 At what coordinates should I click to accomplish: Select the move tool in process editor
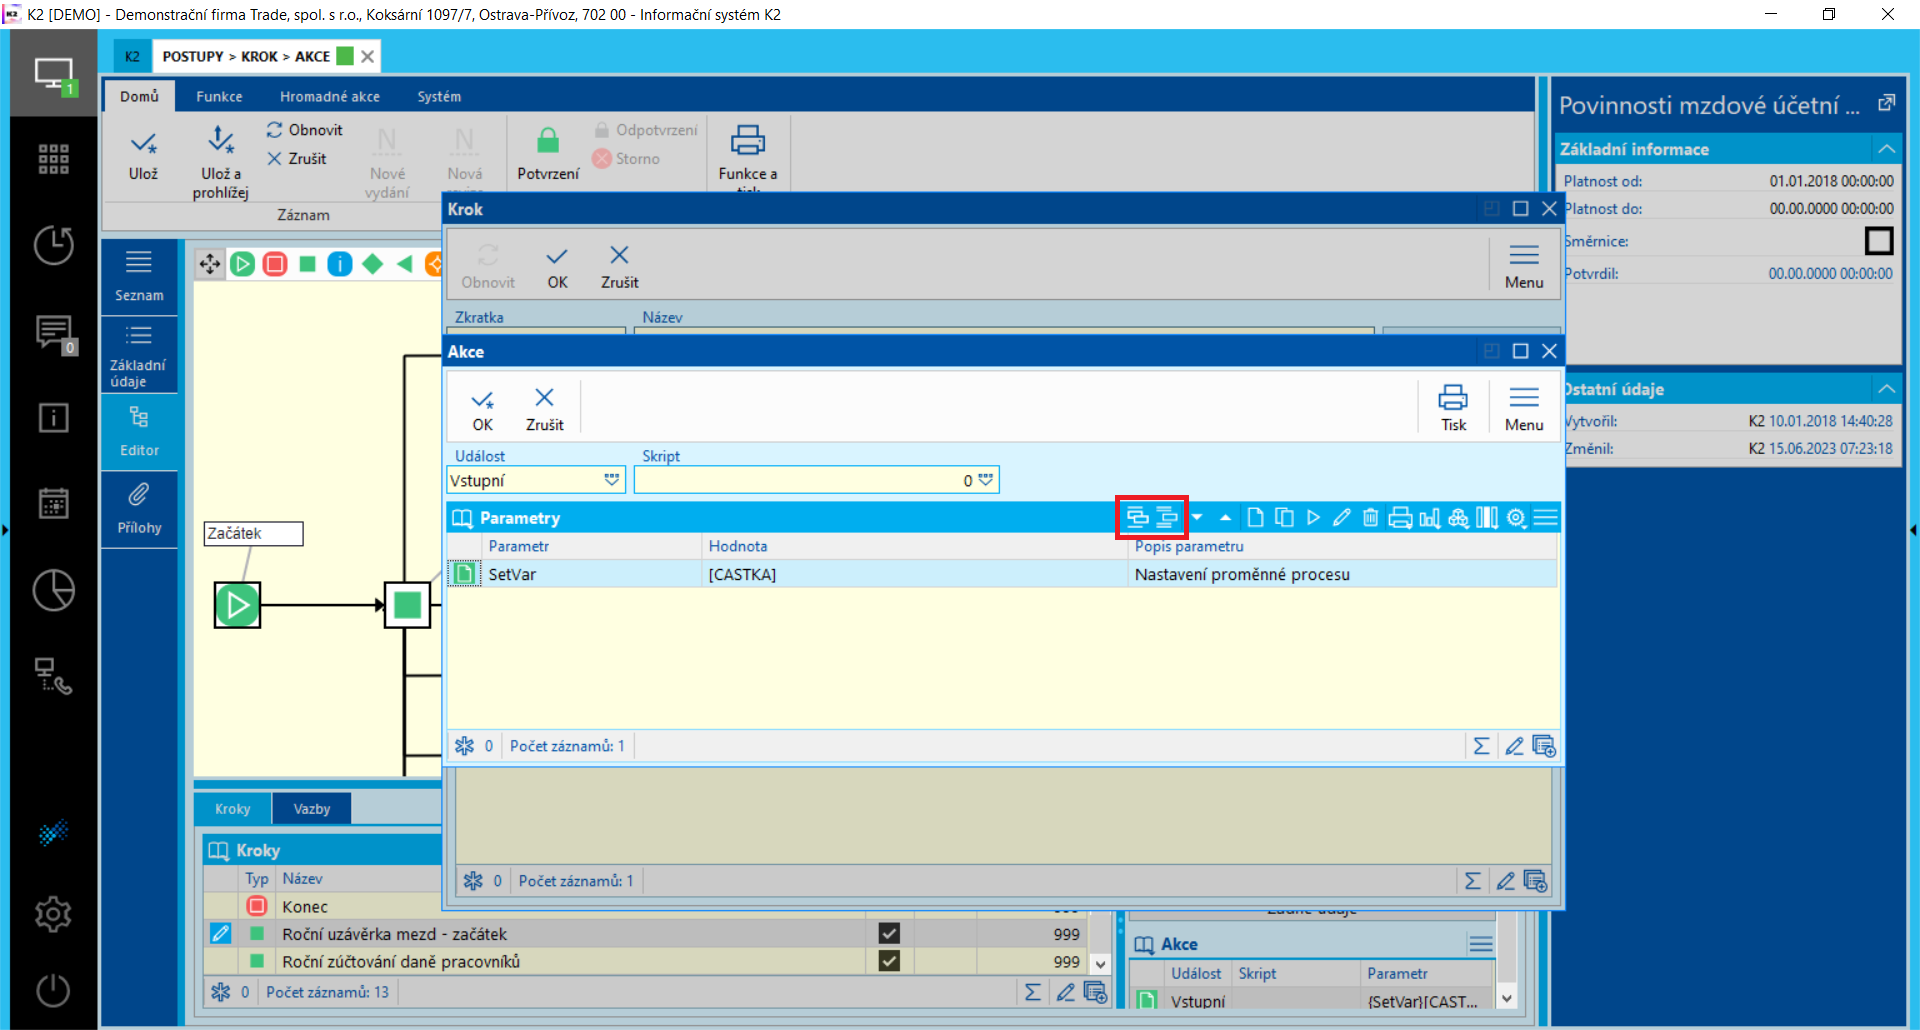(209, 264)
